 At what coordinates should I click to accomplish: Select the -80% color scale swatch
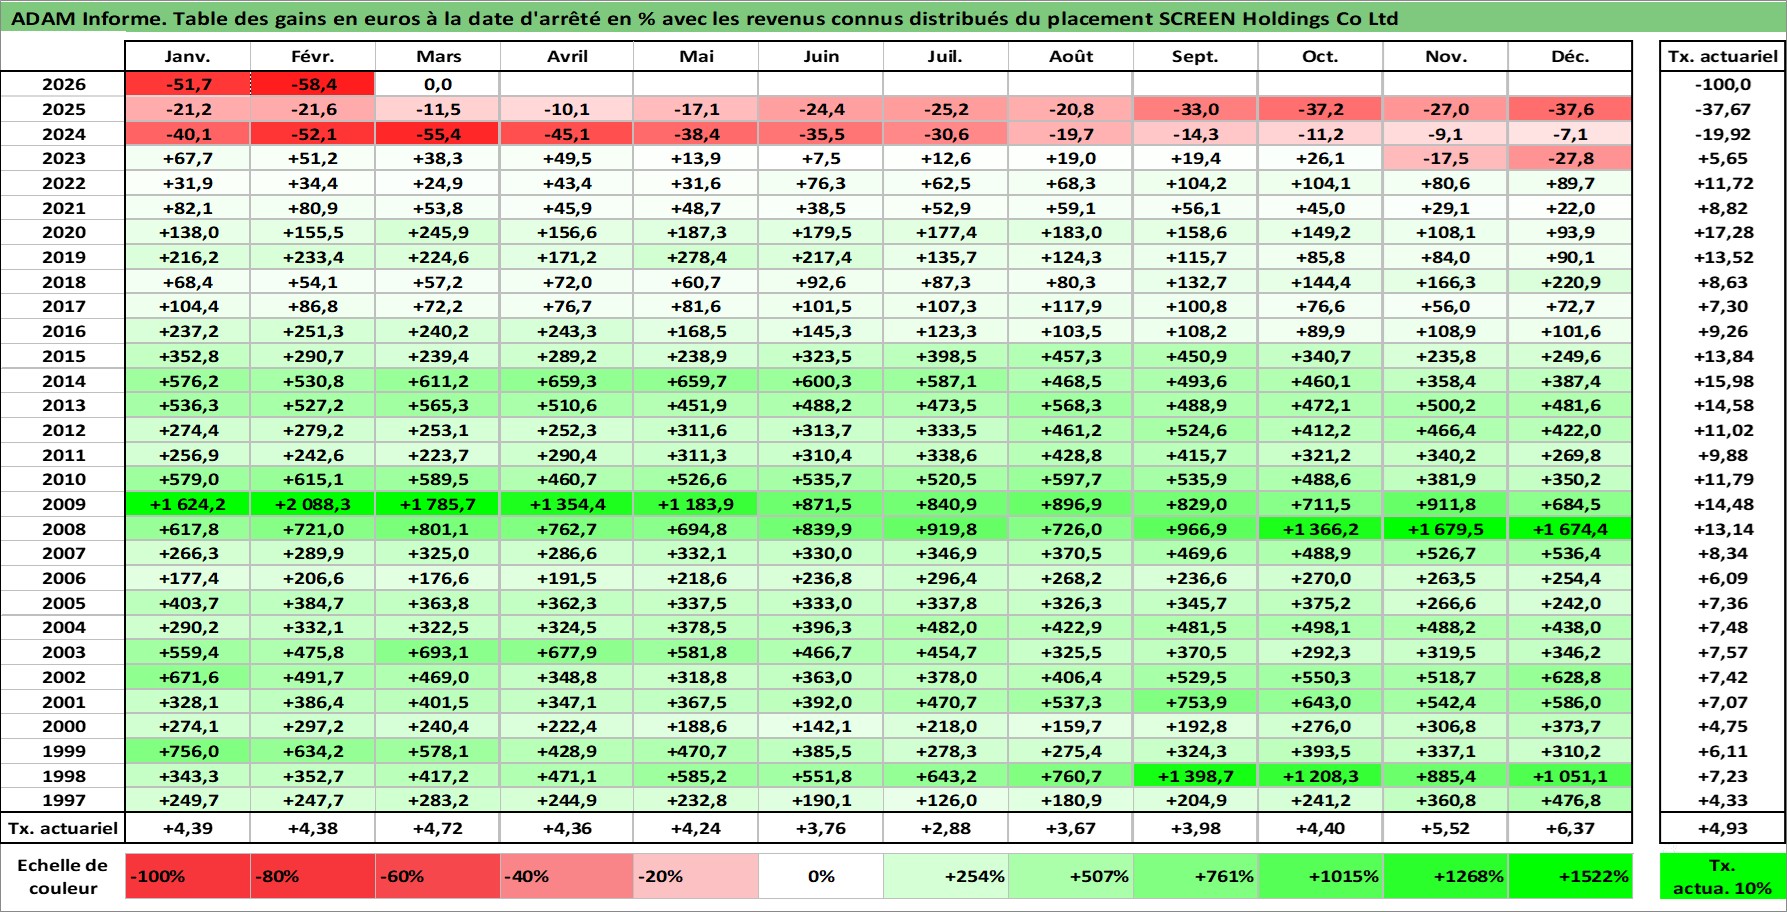(313, 876)
